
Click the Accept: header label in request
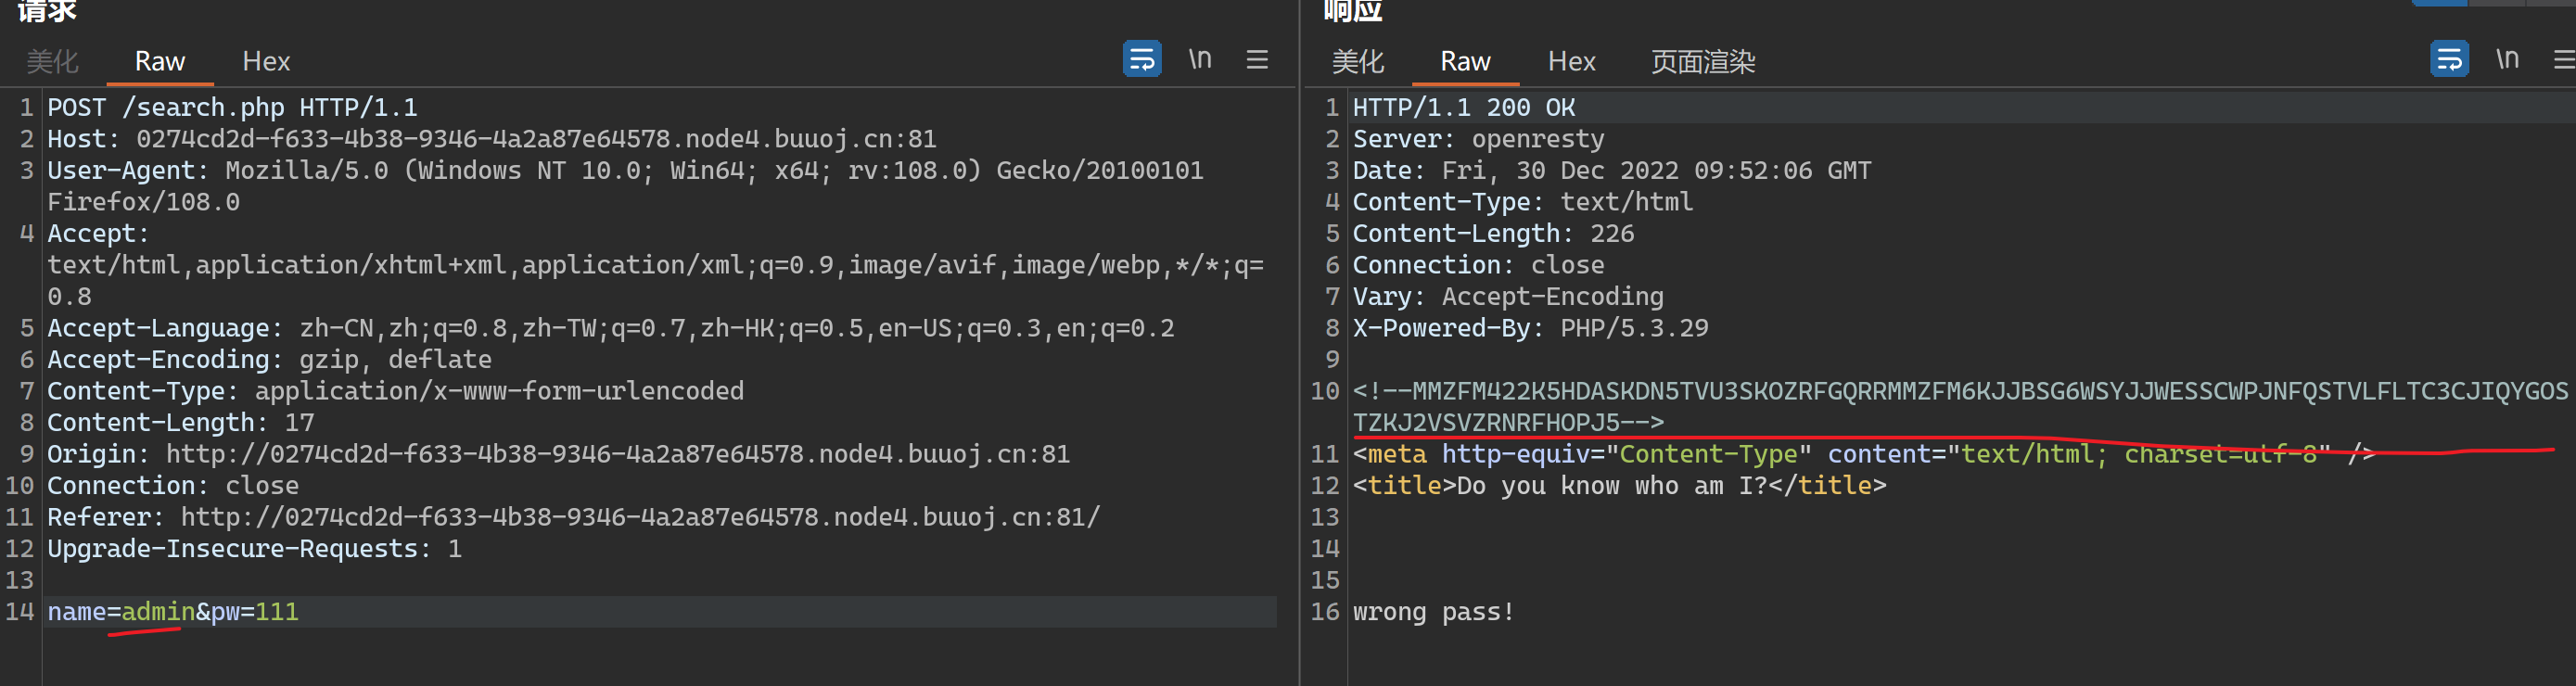pyautogui.click(x=98, y=233)
